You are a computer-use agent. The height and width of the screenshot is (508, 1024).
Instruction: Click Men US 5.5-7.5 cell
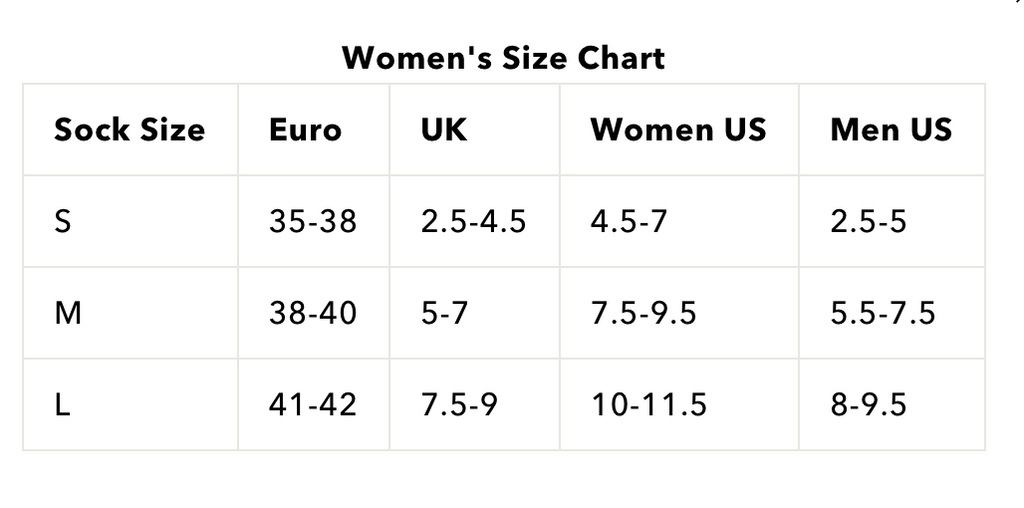(x=882, y=313)
